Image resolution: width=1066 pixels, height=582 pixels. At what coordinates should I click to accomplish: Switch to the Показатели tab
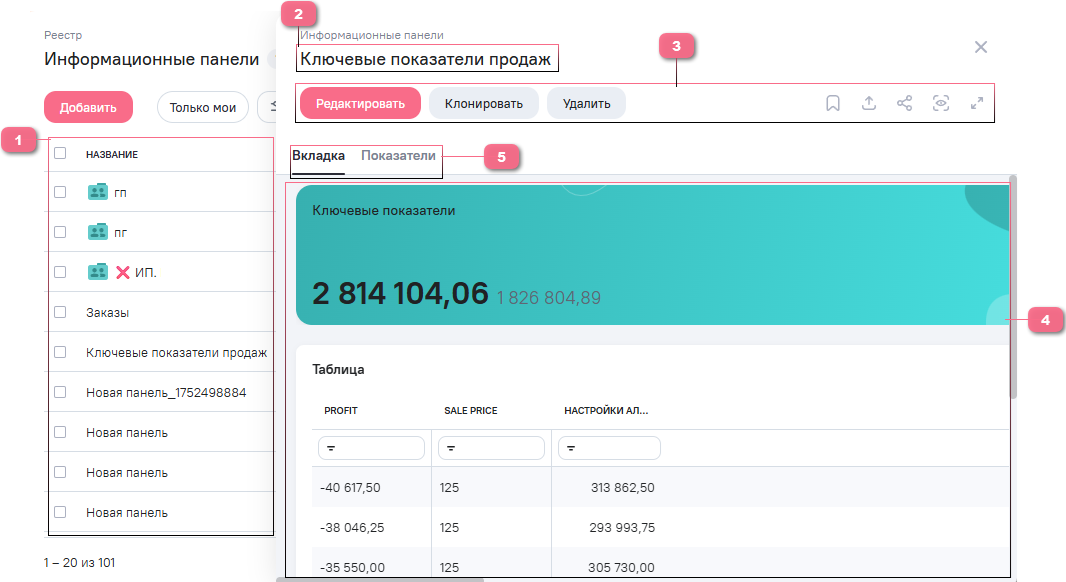click(x=398, y=156)
